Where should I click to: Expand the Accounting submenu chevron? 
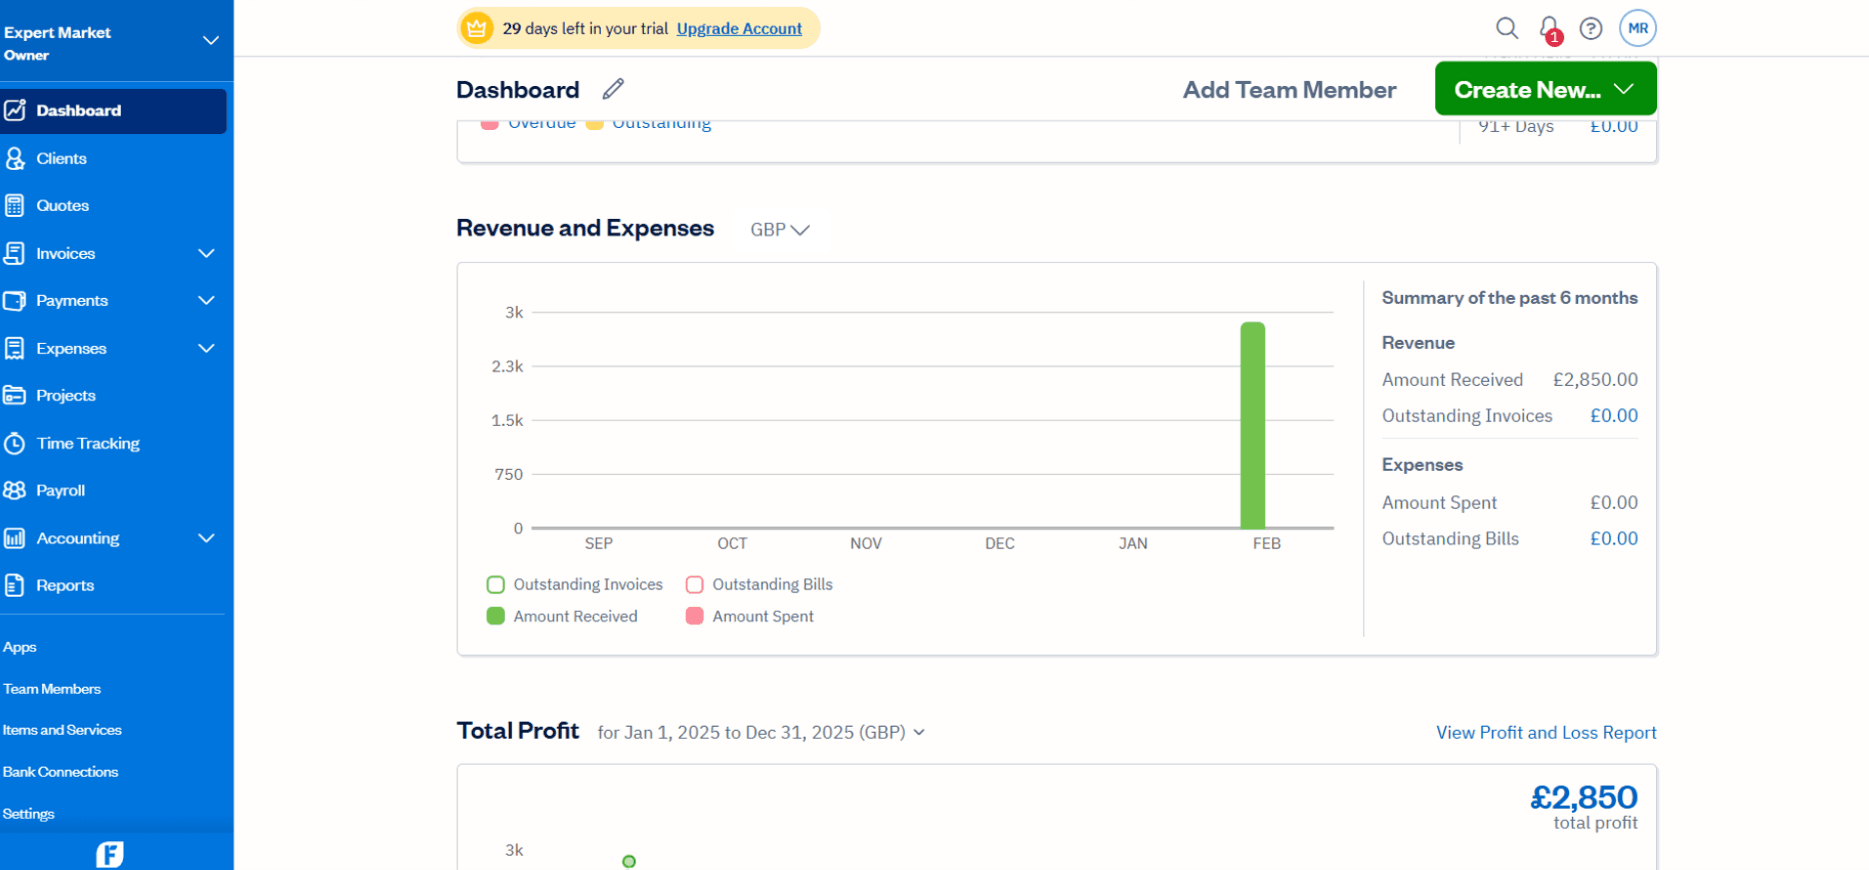coord(206,538)
